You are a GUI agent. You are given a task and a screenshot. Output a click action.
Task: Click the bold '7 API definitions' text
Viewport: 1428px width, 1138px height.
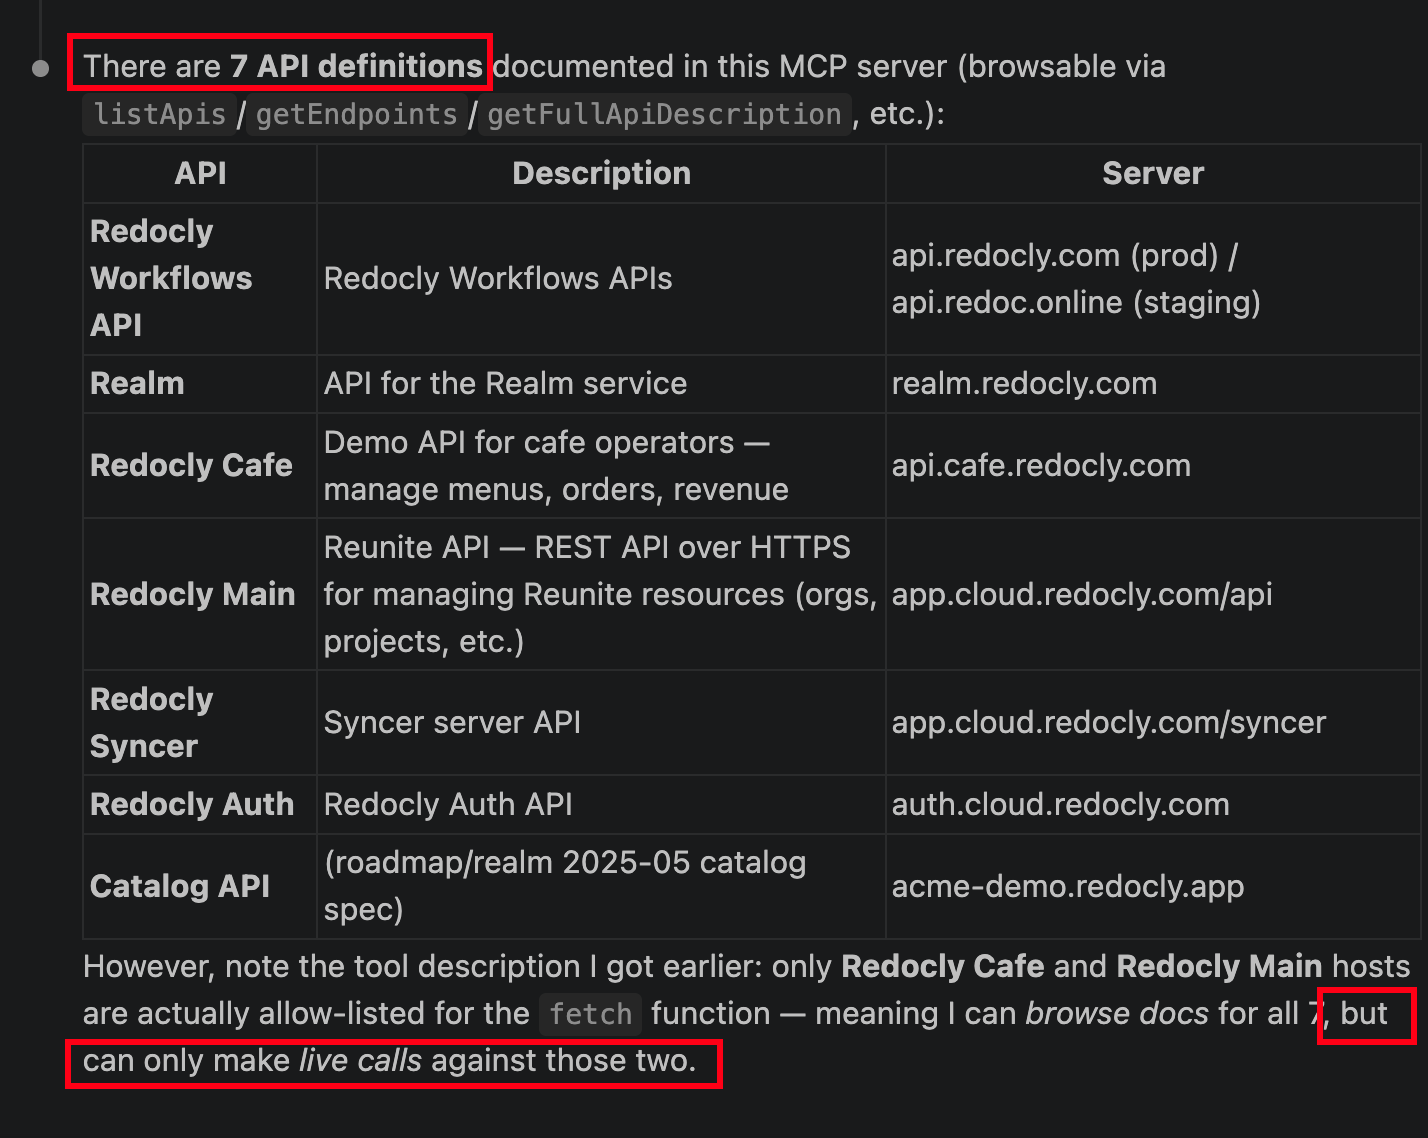356,66
